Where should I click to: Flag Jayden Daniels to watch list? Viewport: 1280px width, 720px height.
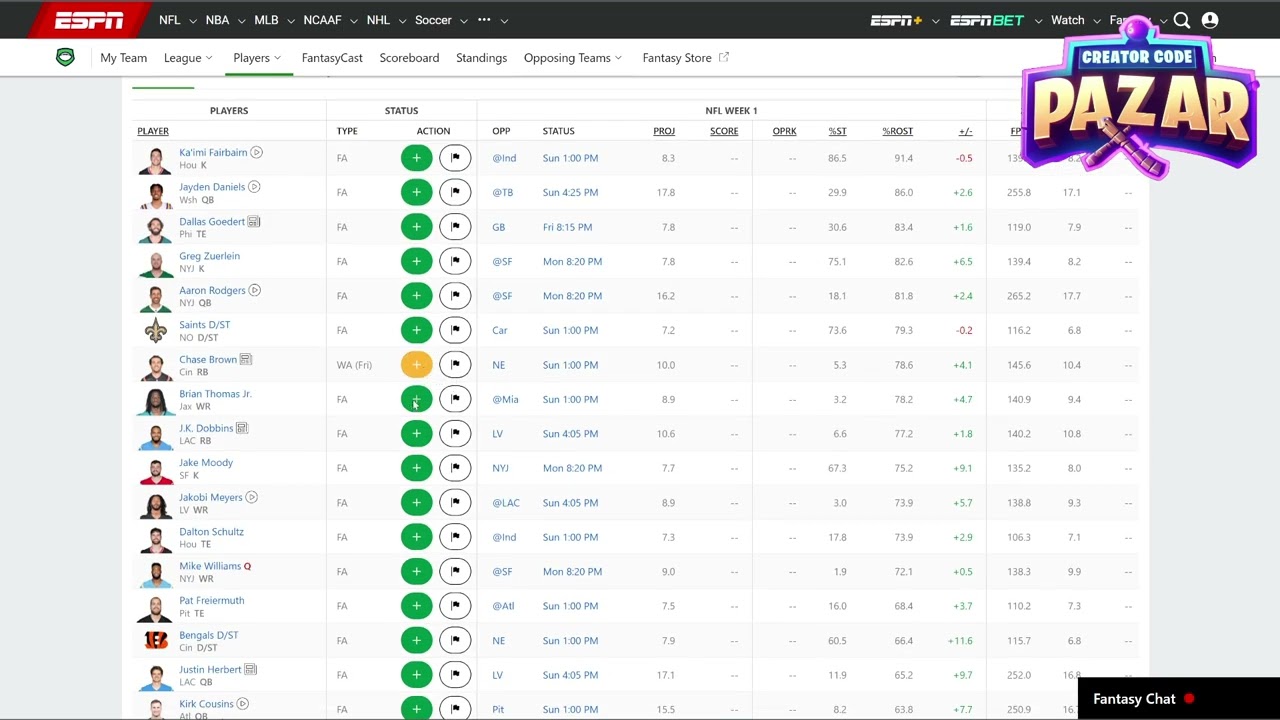click(x=455, y=192)
